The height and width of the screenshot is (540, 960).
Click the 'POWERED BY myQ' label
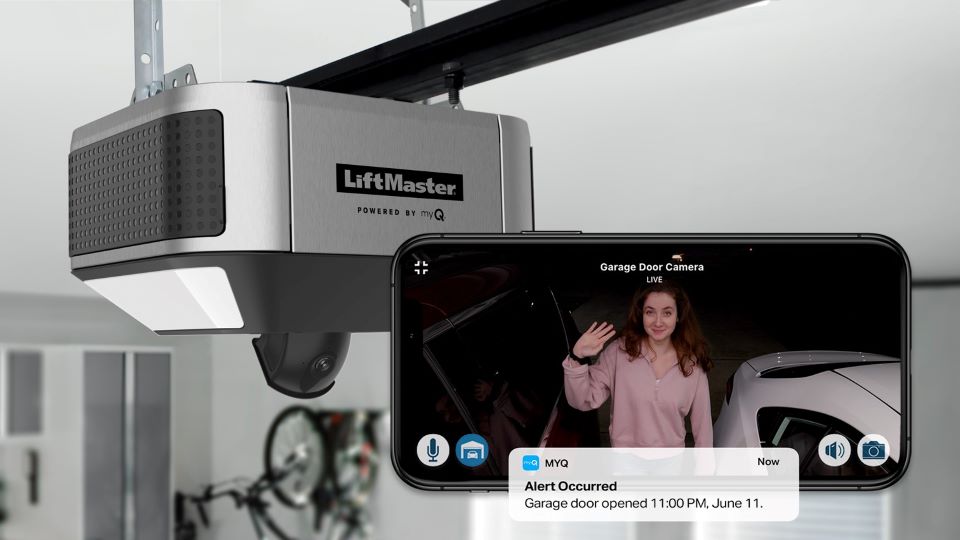(401, 212)
